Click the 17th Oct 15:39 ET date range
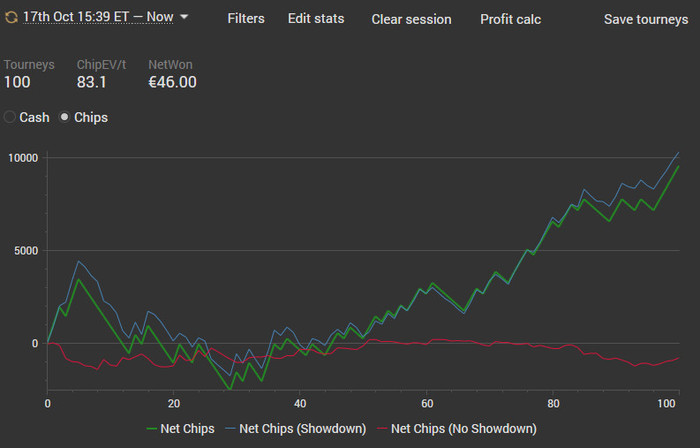Viewport: 700px width, 448px height. (x=98, y=17)
